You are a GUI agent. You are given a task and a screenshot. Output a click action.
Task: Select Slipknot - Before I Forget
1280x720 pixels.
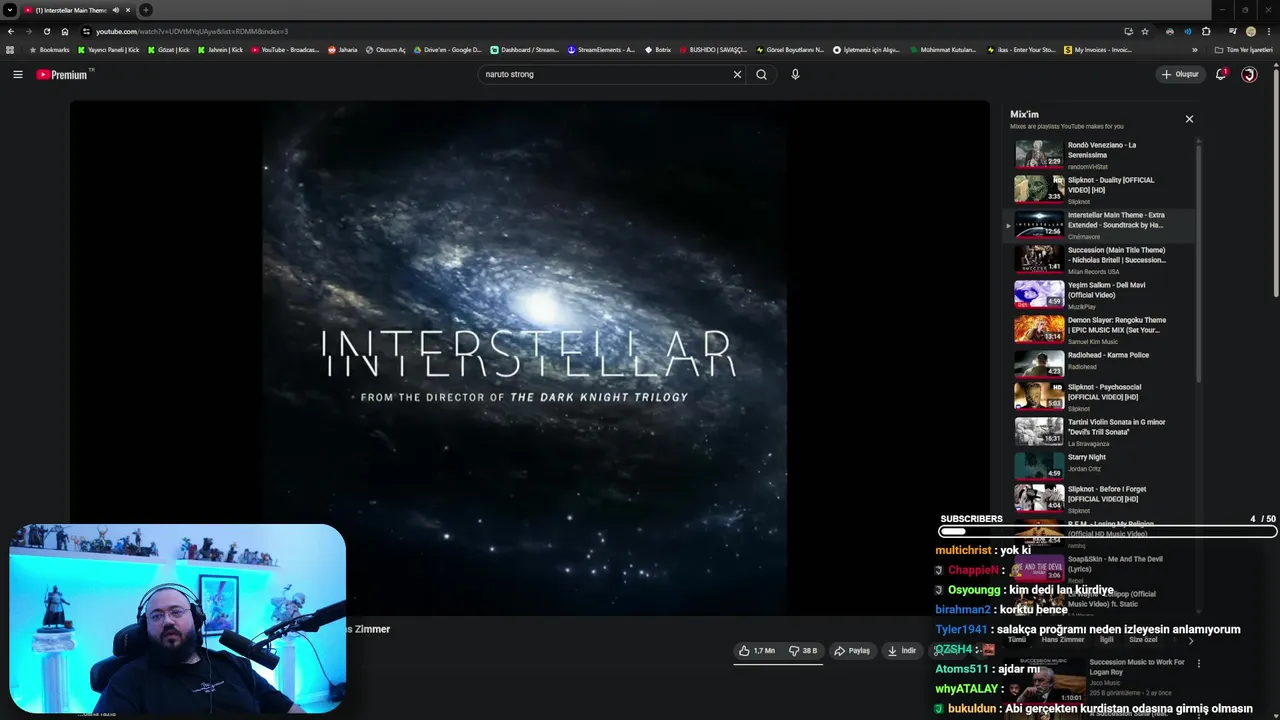click(x=1101, y=499)
